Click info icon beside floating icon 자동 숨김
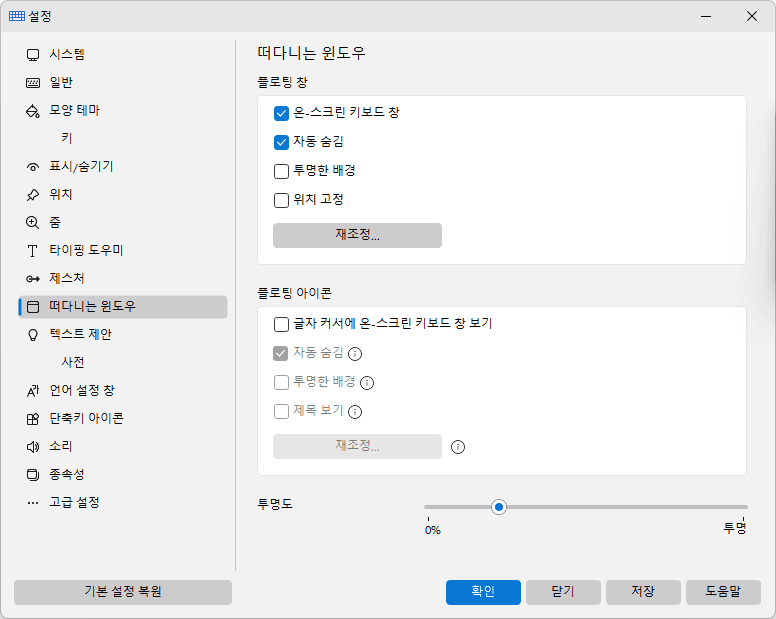 click(355, 354)
